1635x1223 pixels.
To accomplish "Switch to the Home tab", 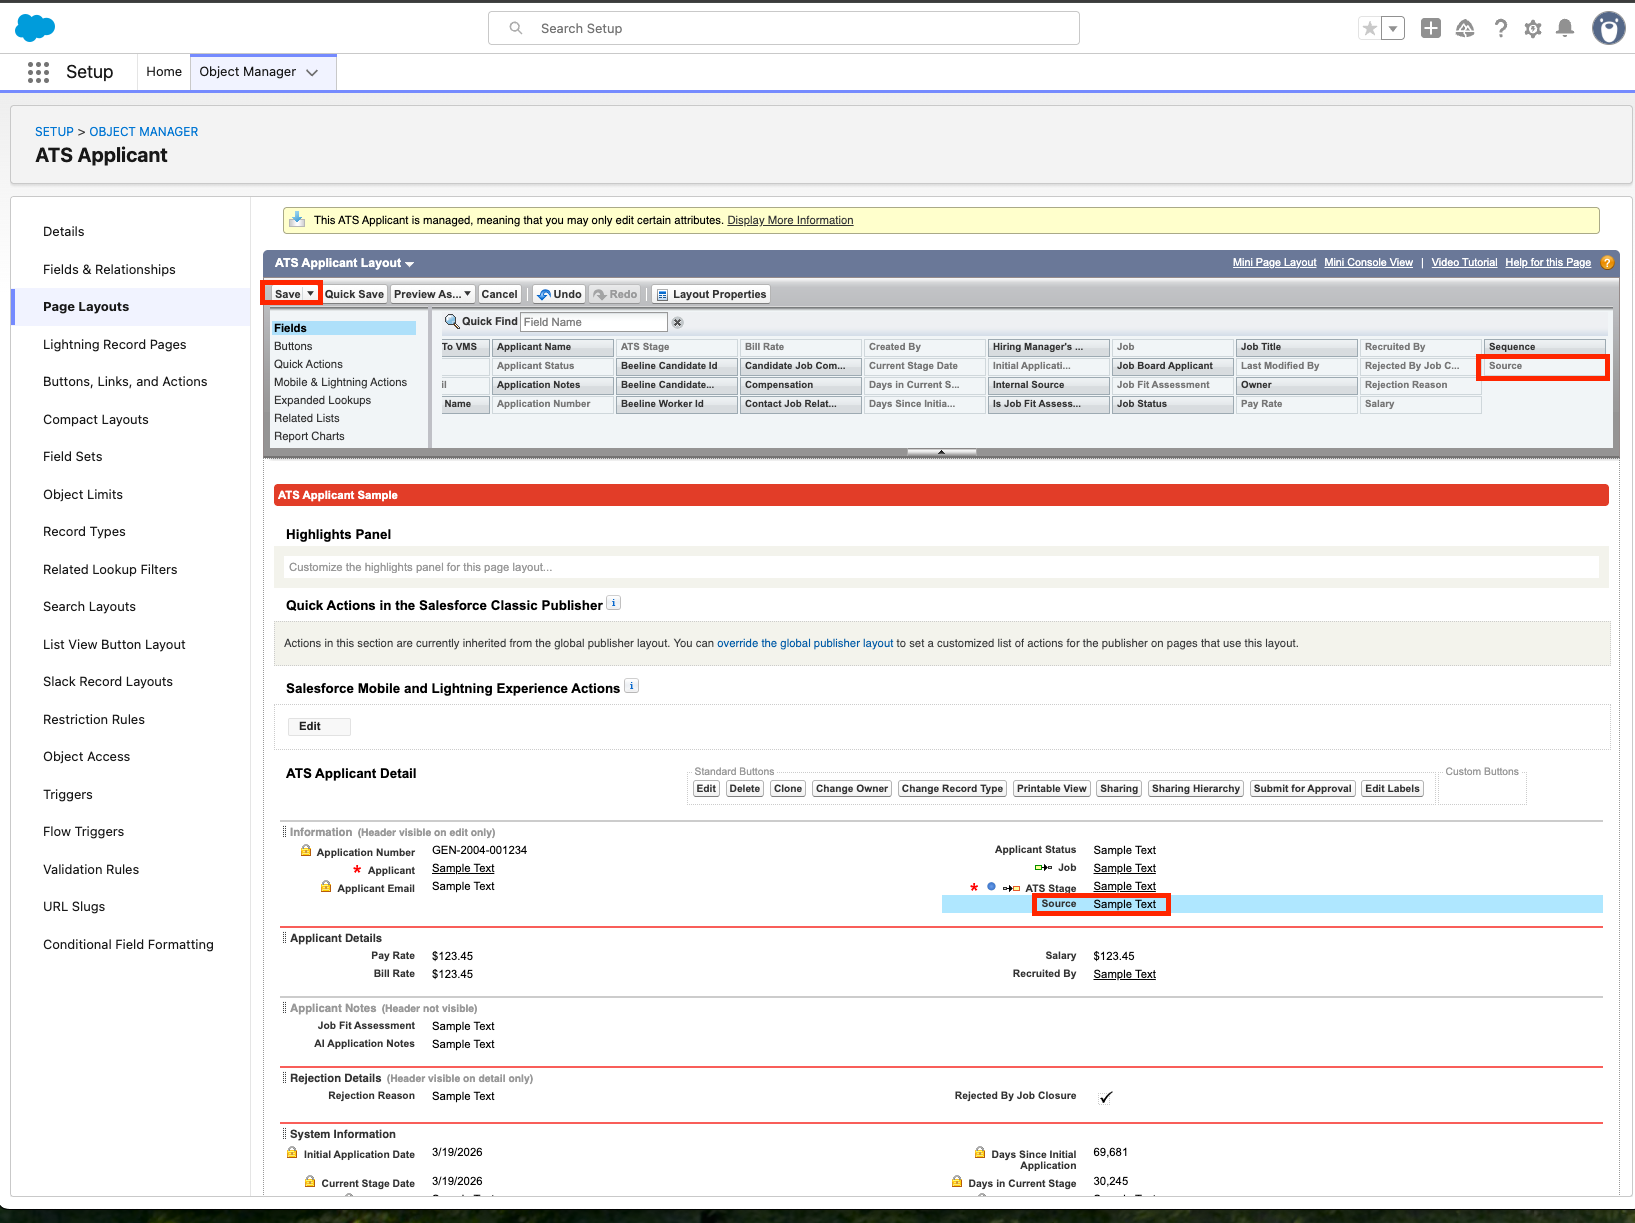I will coord(164,72).
